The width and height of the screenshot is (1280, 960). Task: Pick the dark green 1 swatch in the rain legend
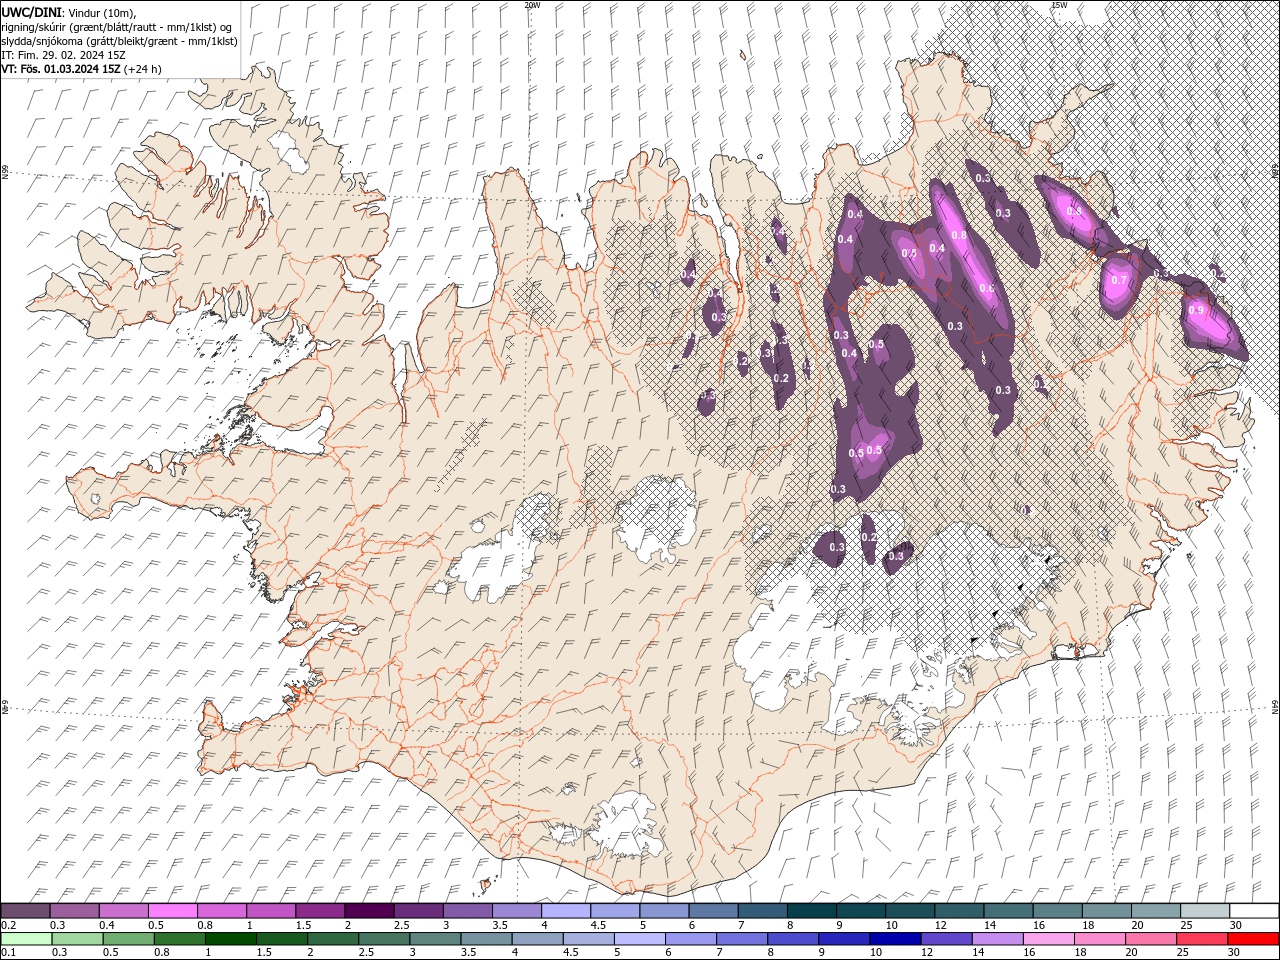(x=231, y=939)
